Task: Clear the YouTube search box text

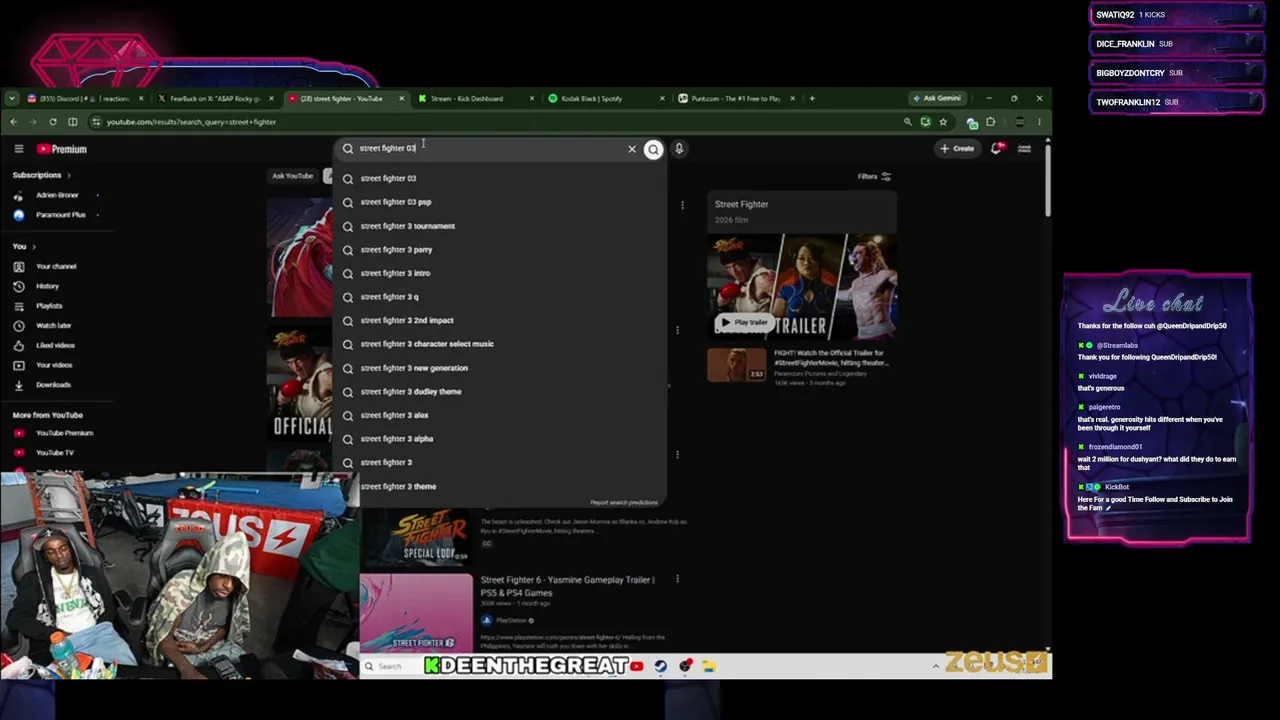Action: coord(632,149)
